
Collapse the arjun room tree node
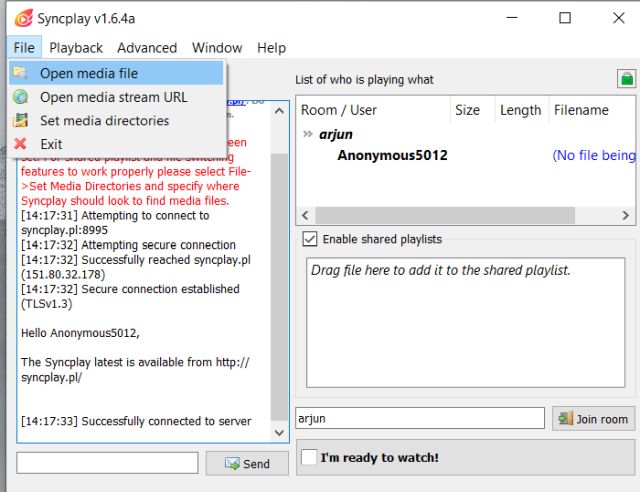point(308,134)
